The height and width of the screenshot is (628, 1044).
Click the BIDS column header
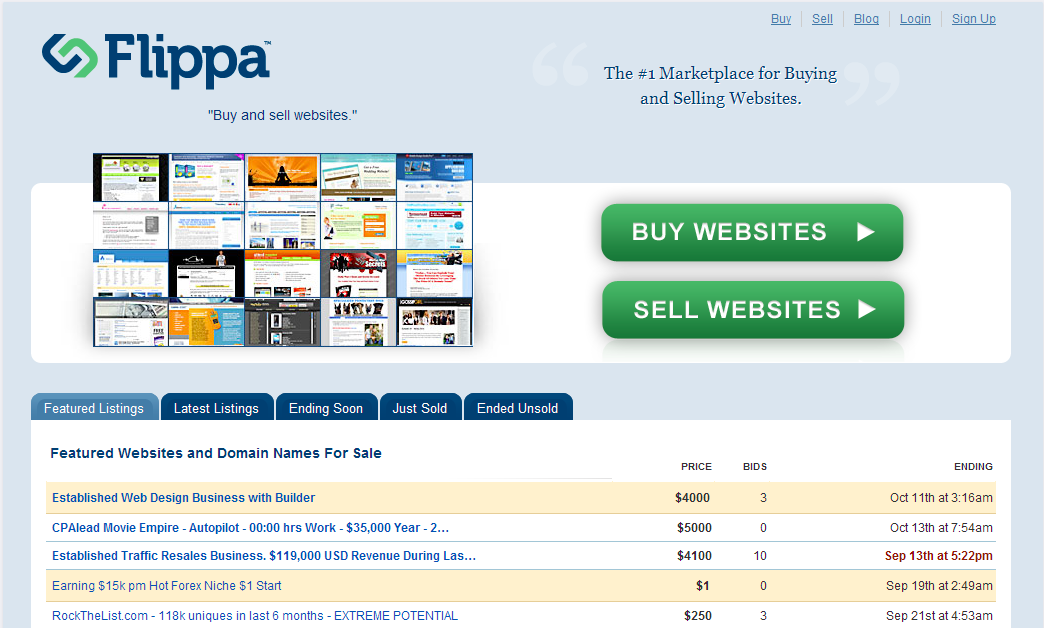pyautogui.click(x=755, y=466)
